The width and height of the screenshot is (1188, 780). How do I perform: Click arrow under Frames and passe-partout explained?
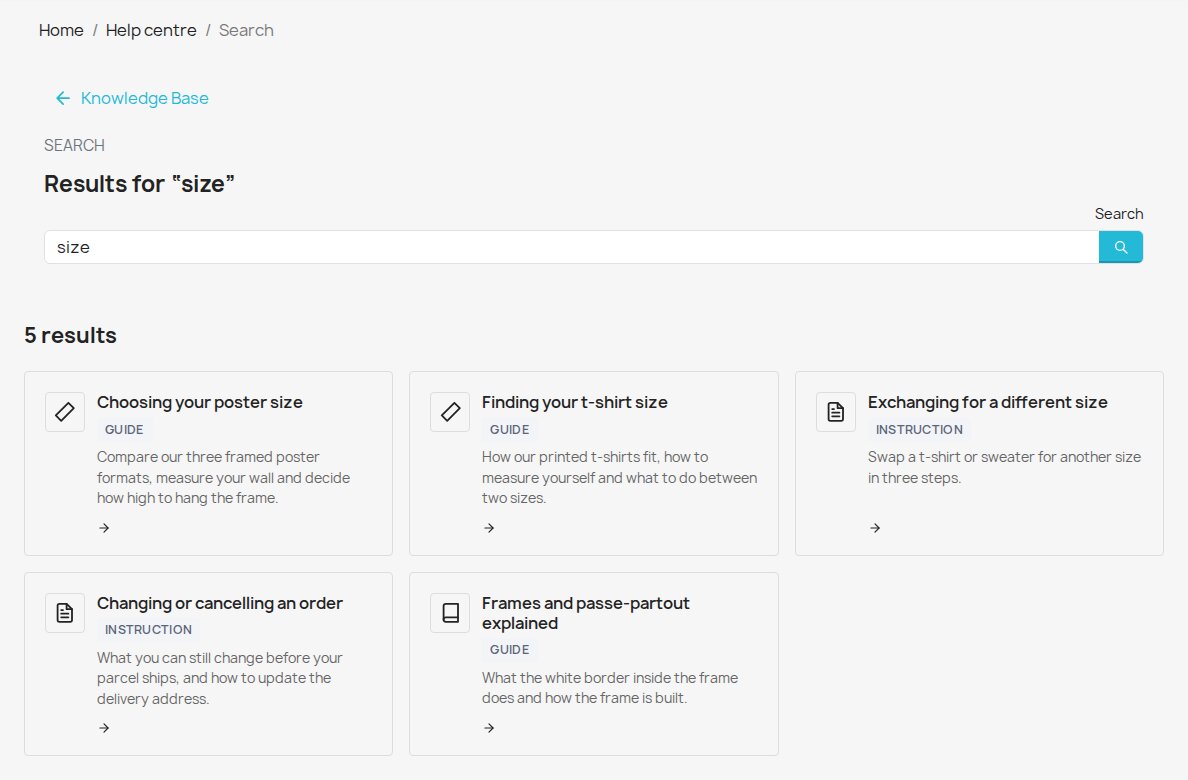coord(489,728)
